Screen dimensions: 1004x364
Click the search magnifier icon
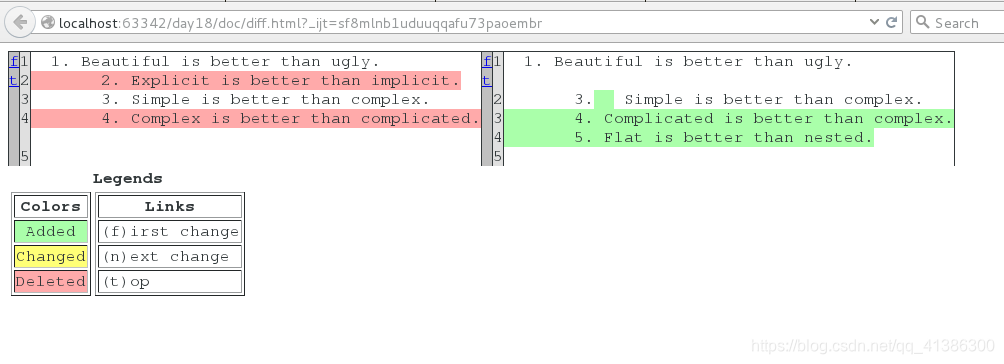[x=922, y=22]
